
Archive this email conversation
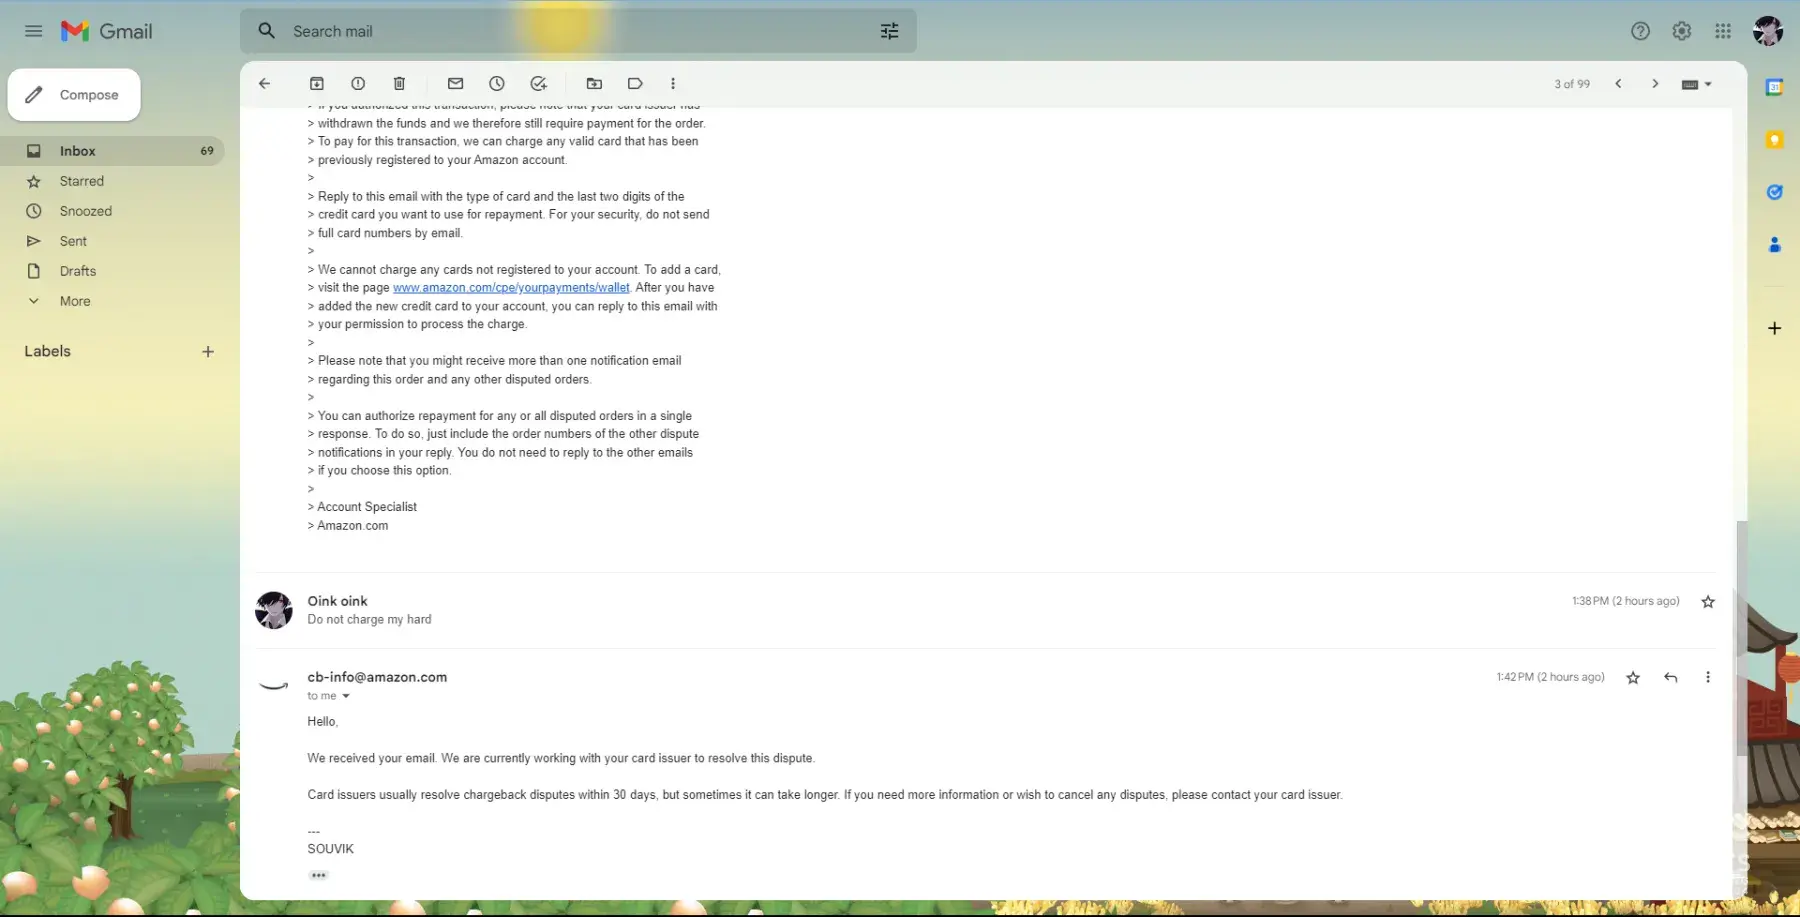(x=317, y=84)
